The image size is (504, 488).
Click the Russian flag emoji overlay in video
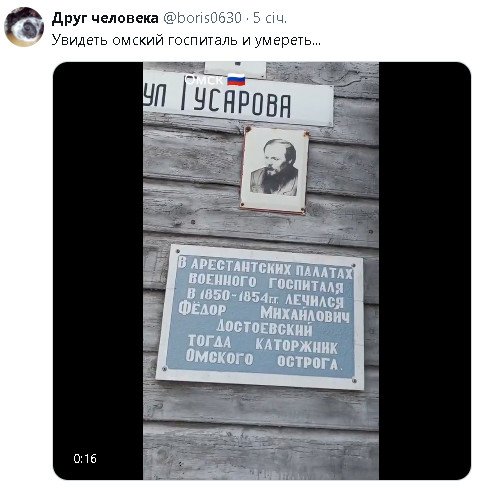236,80
